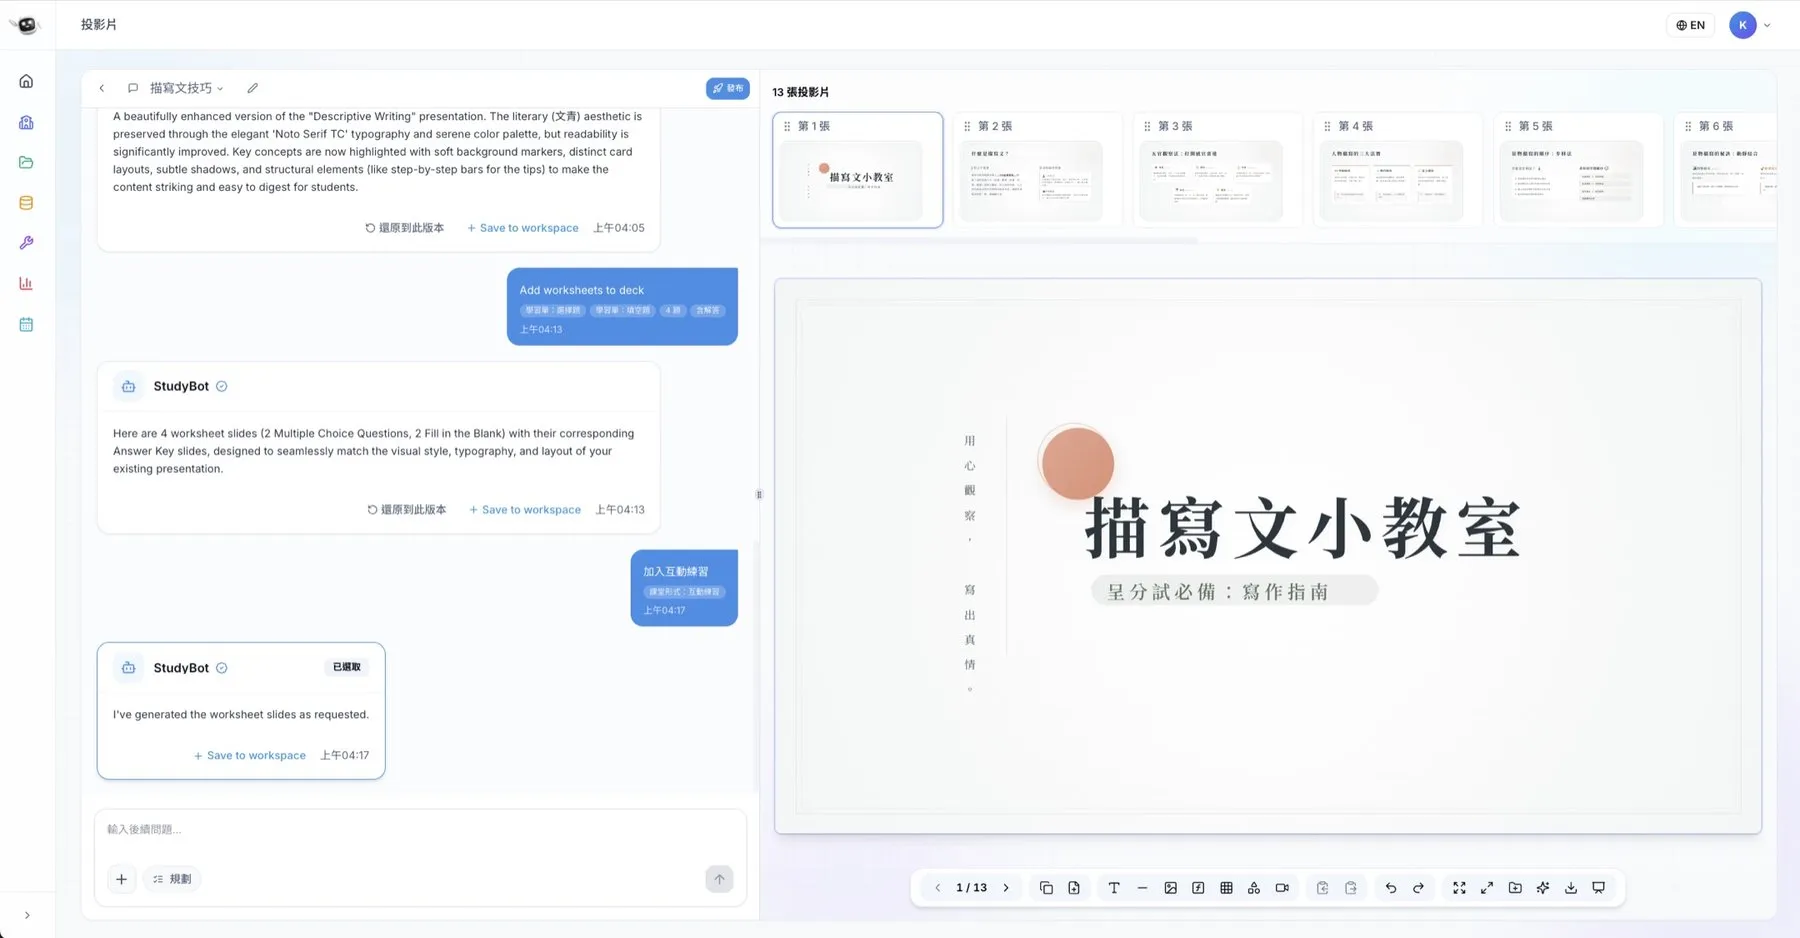1800x938 pixels.
Task: Undo the last edit
Action: click(x=1391, y=888)
